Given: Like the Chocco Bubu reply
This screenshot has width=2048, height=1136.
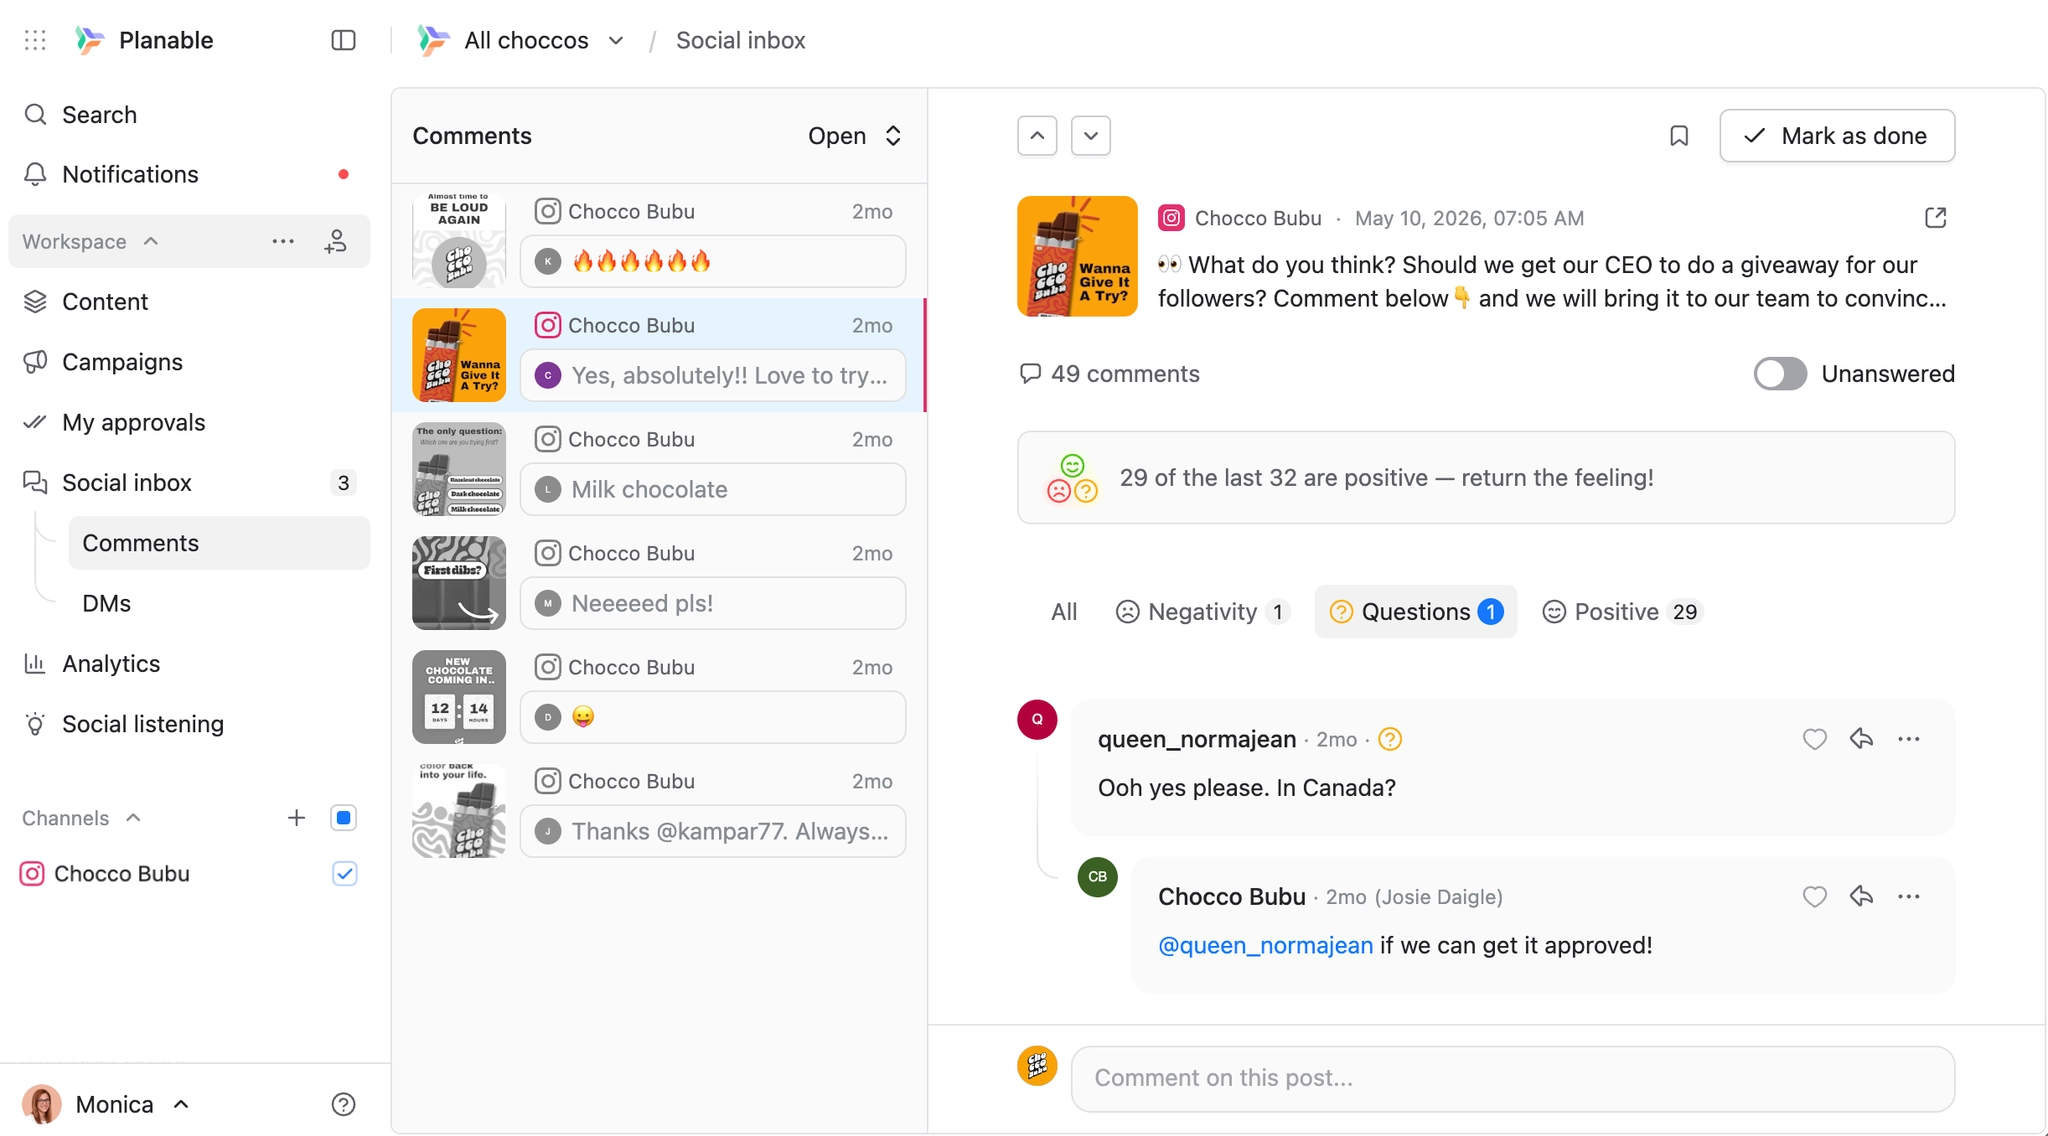Looking at the screenshot, I should point(1814,897).
